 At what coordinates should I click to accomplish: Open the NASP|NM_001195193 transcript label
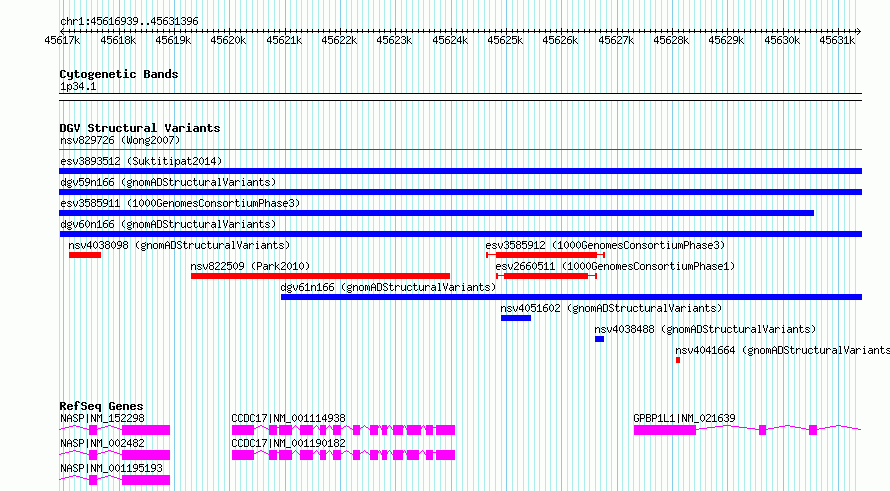(111, 468)
